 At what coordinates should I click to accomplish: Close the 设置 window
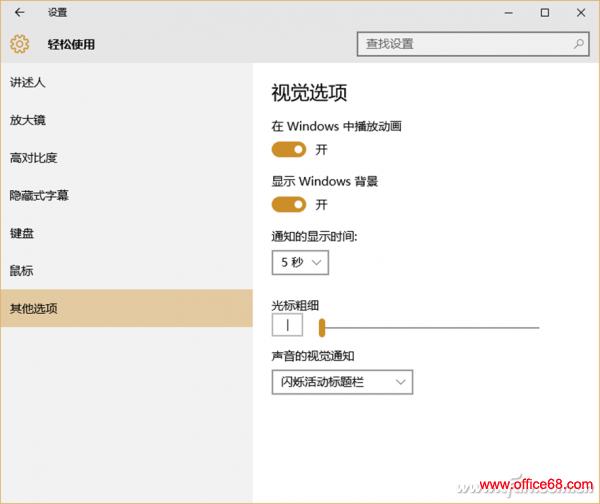pos(580,13)
